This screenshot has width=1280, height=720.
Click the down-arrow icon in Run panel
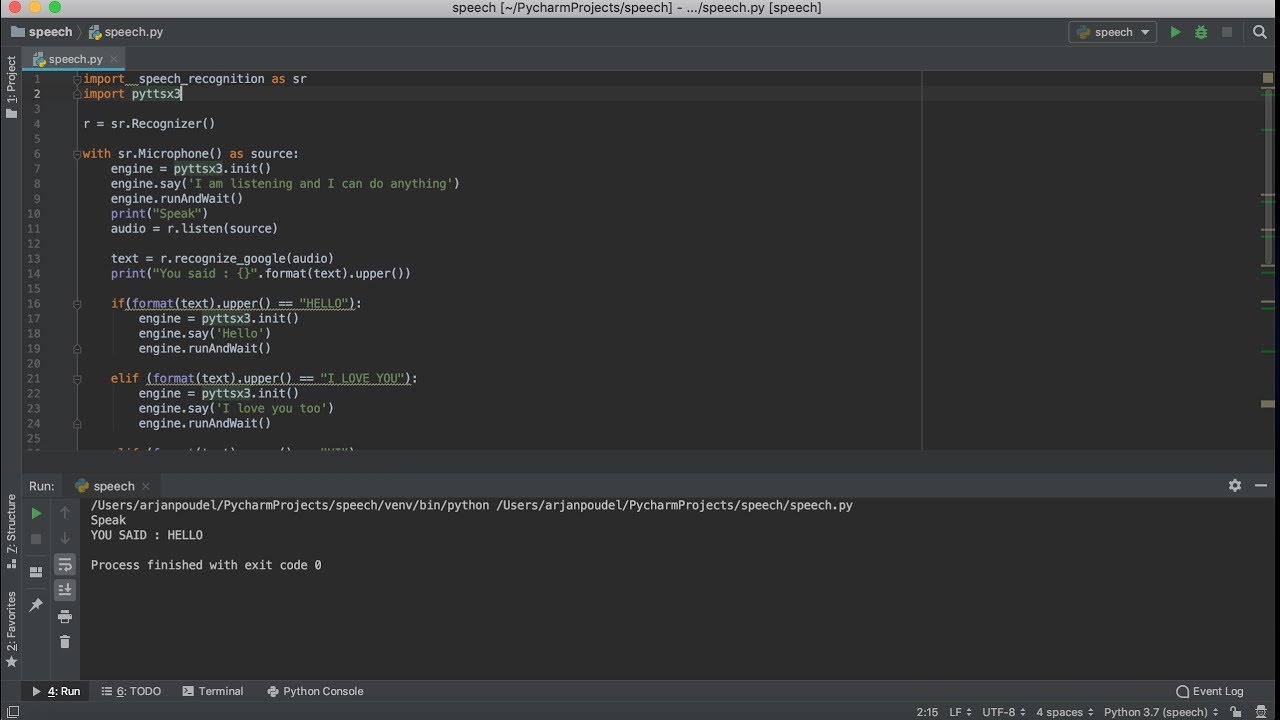(x=65, y=539)
